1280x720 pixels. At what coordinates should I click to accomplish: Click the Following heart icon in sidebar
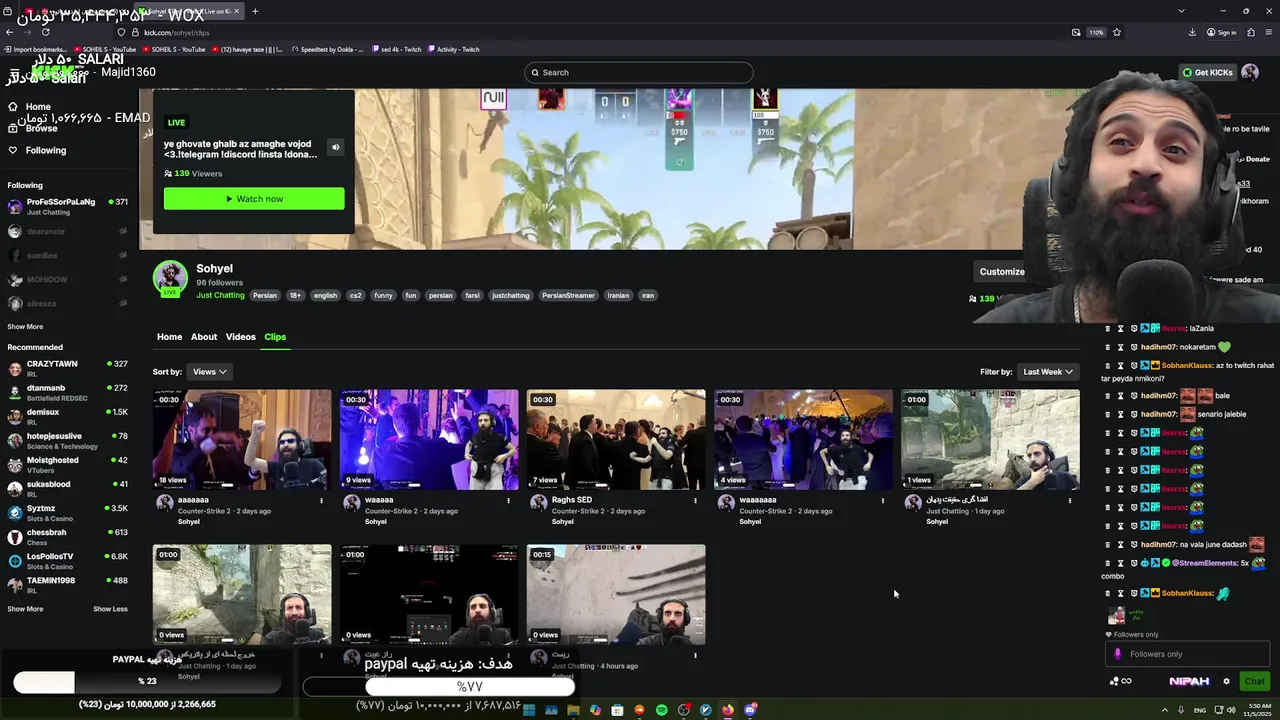(13, 150)
